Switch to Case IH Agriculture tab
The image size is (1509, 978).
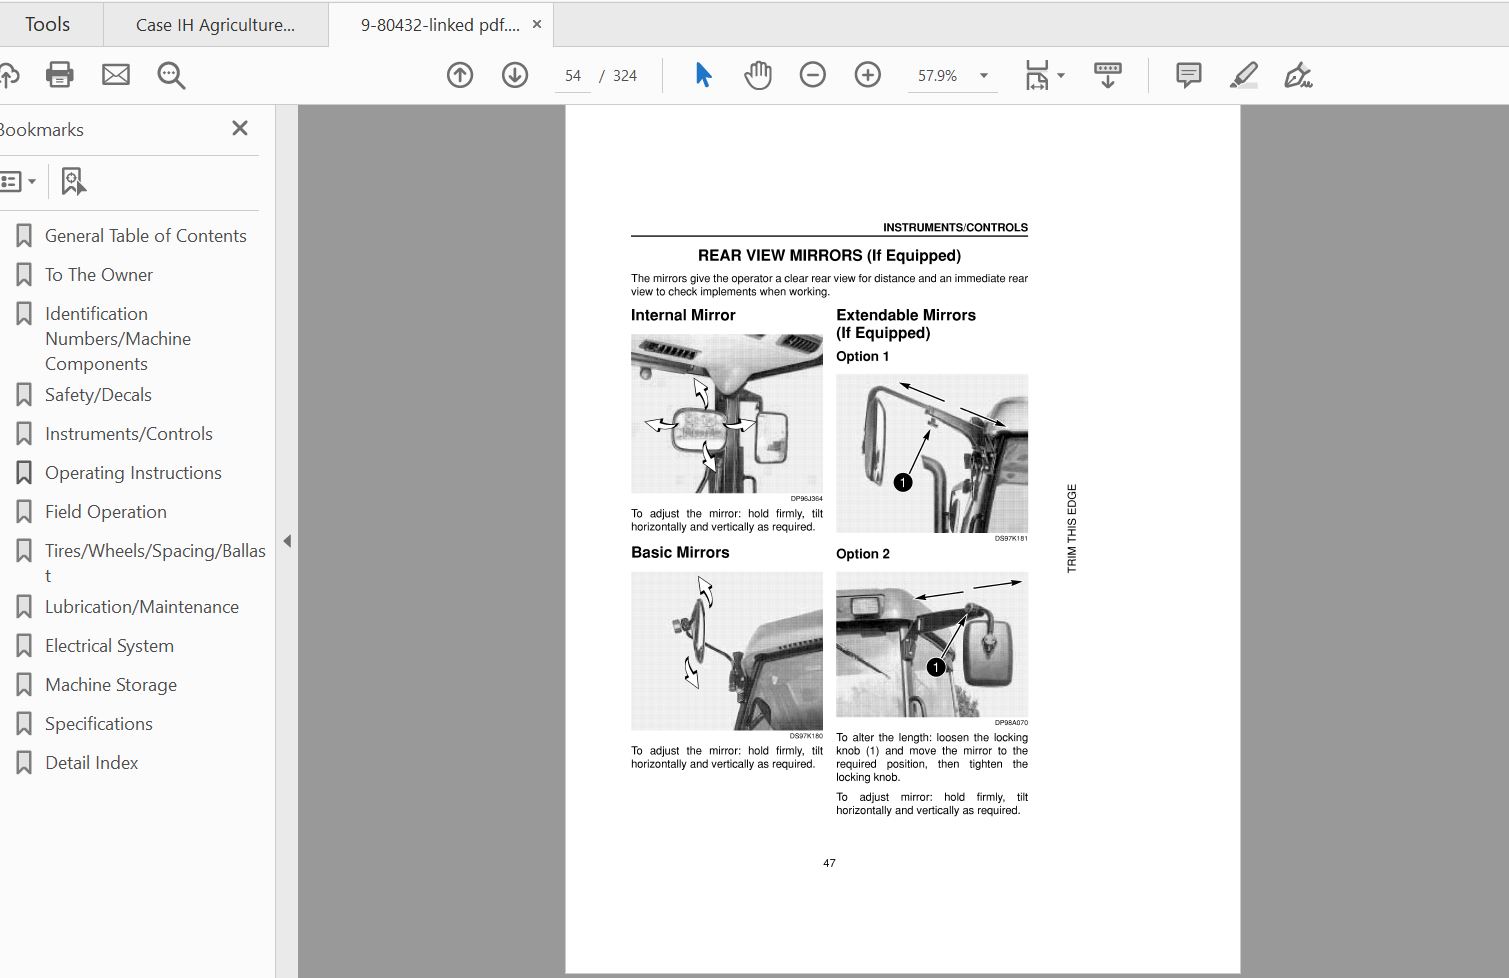tap(215, 25)
